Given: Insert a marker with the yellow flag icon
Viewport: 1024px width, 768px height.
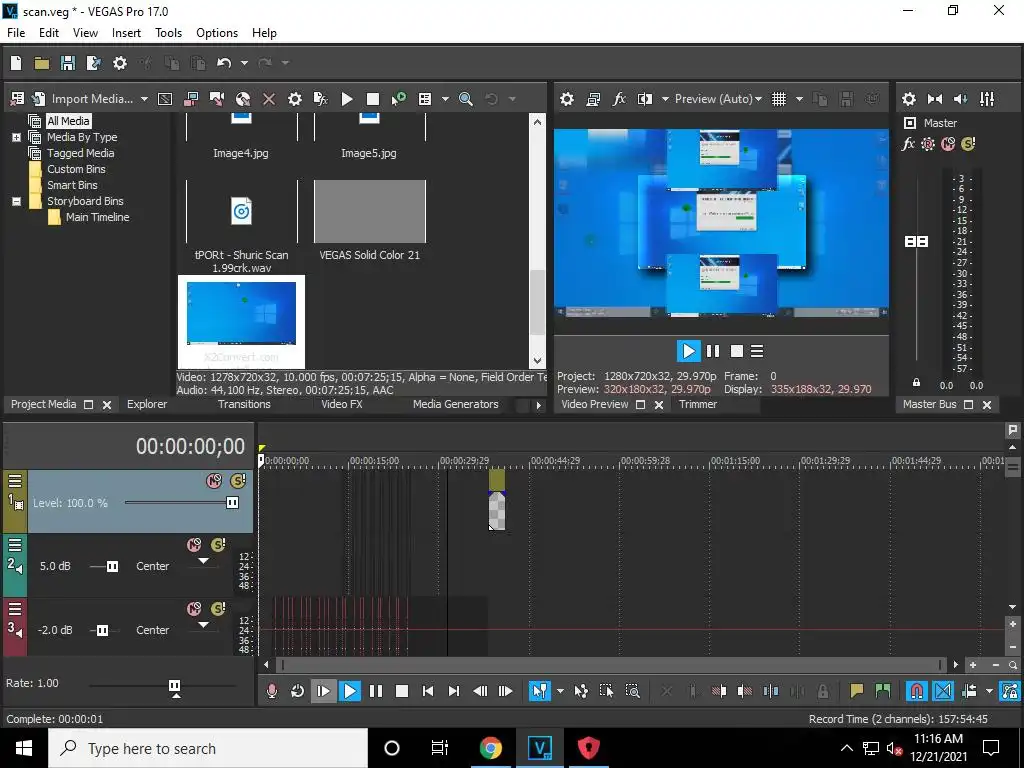Looking at the screenshot, I should (x=856, y=691).
